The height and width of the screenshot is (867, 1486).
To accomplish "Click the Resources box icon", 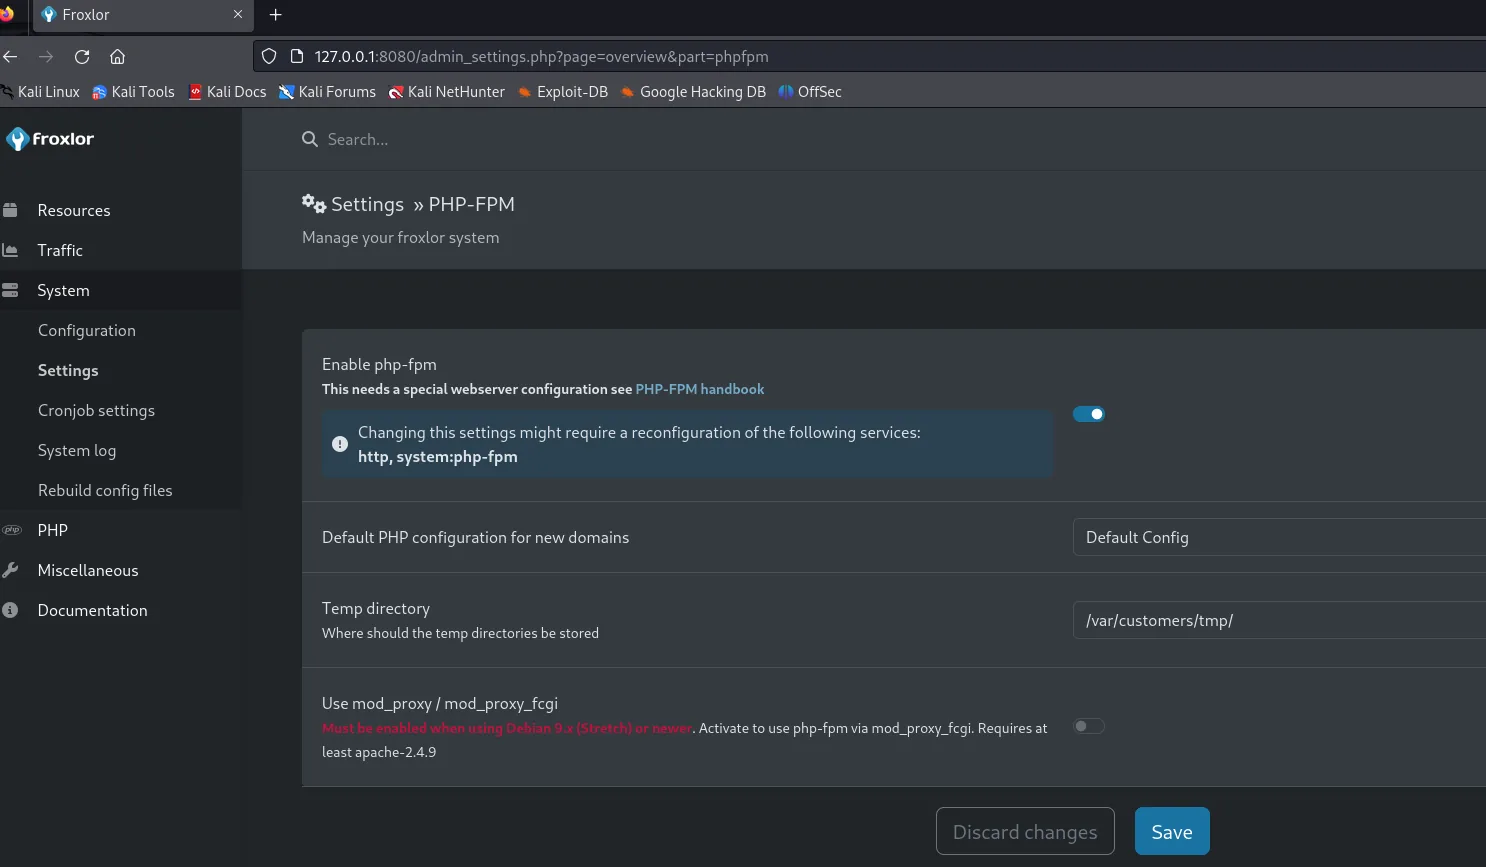I will [10, 210].
